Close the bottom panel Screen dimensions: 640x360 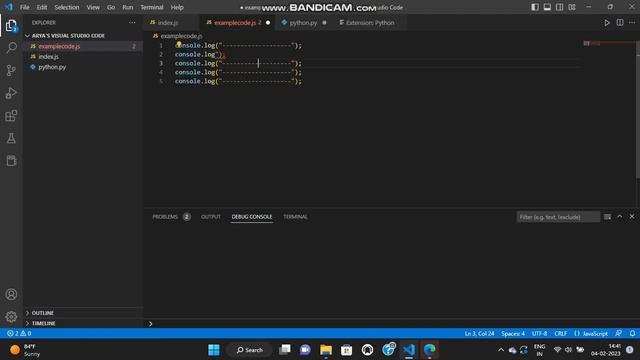click(x=632, y=217)
